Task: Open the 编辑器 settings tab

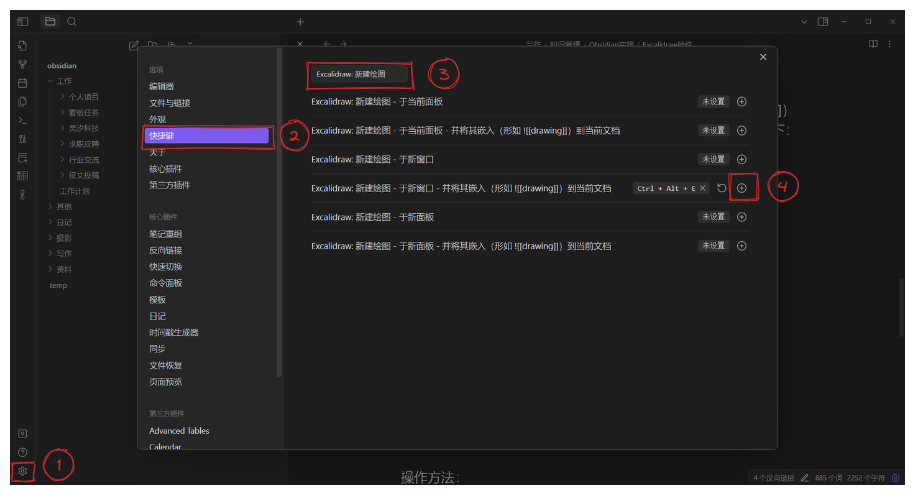Action: 161,86
